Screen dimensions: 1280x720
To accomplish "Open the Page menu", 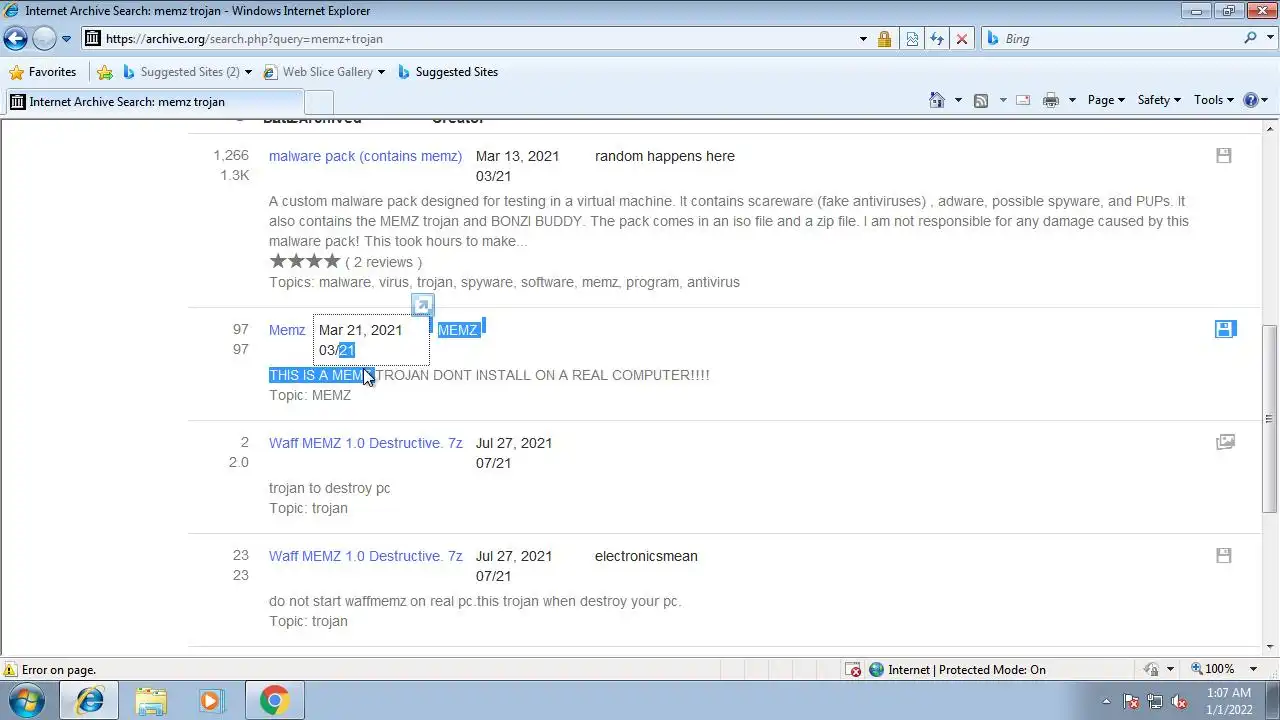I will (1106, 100).
